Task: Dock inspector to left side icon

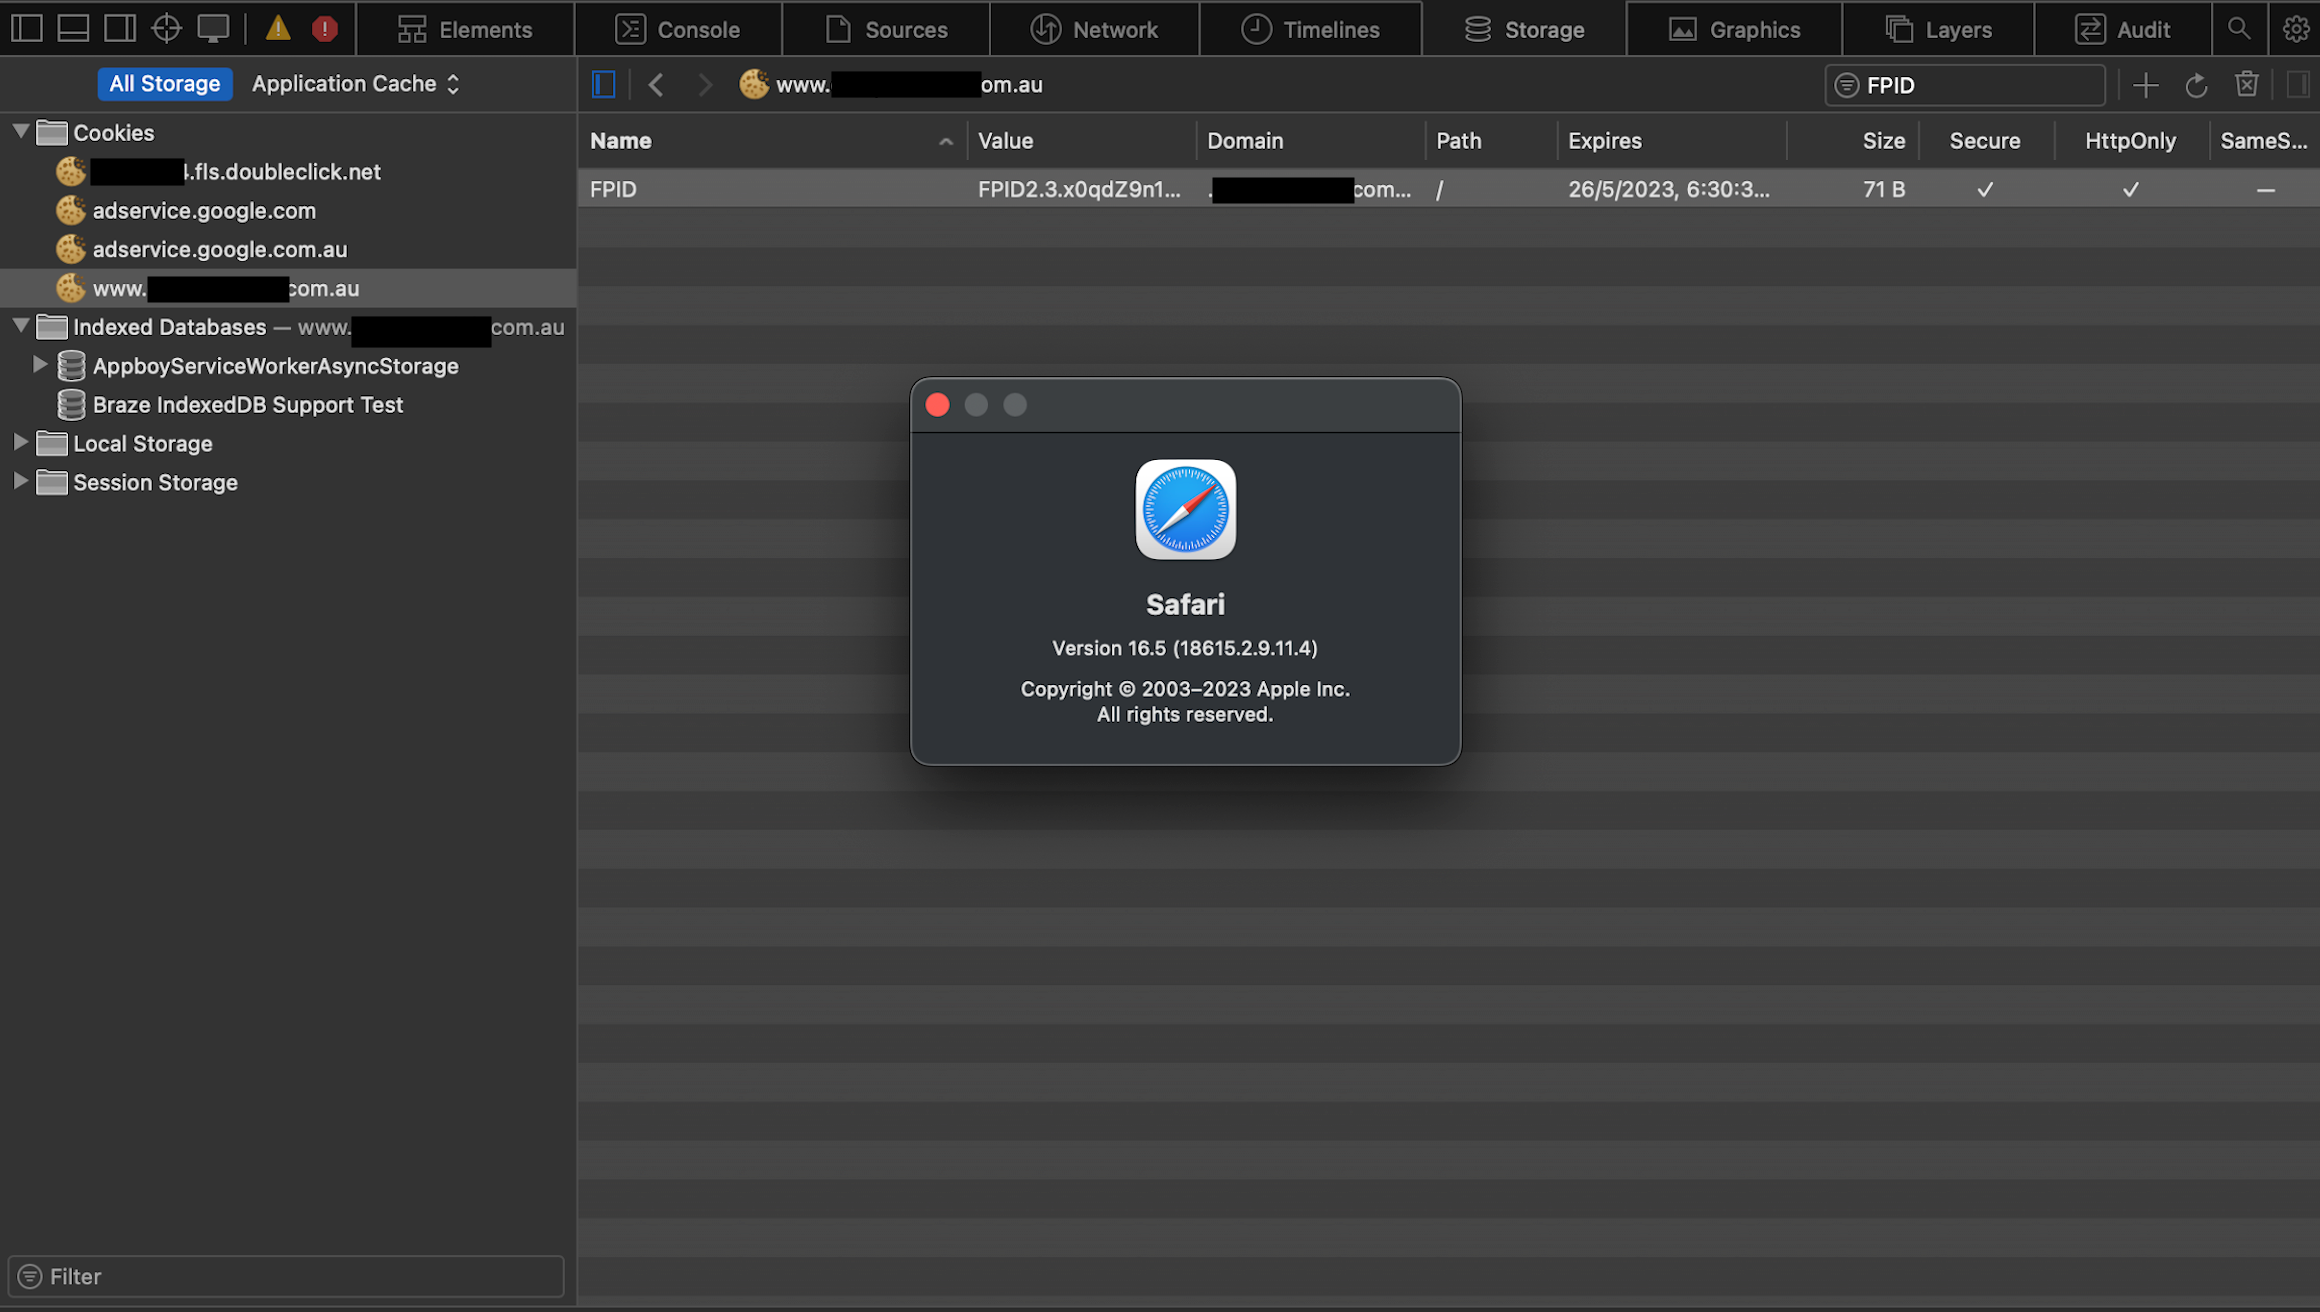Action: tap(27, 28)
